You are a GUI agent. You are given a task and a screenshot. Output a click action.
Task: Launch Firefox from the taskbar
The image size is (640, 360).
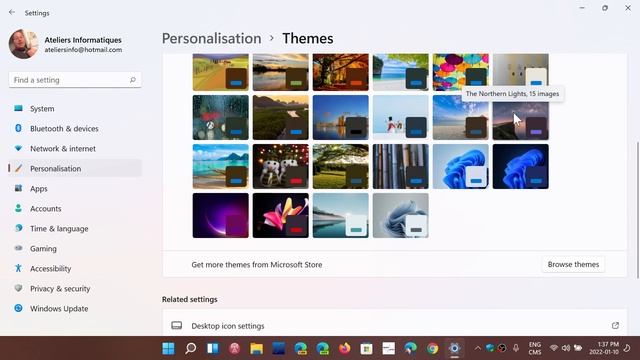tap(344, 348)
